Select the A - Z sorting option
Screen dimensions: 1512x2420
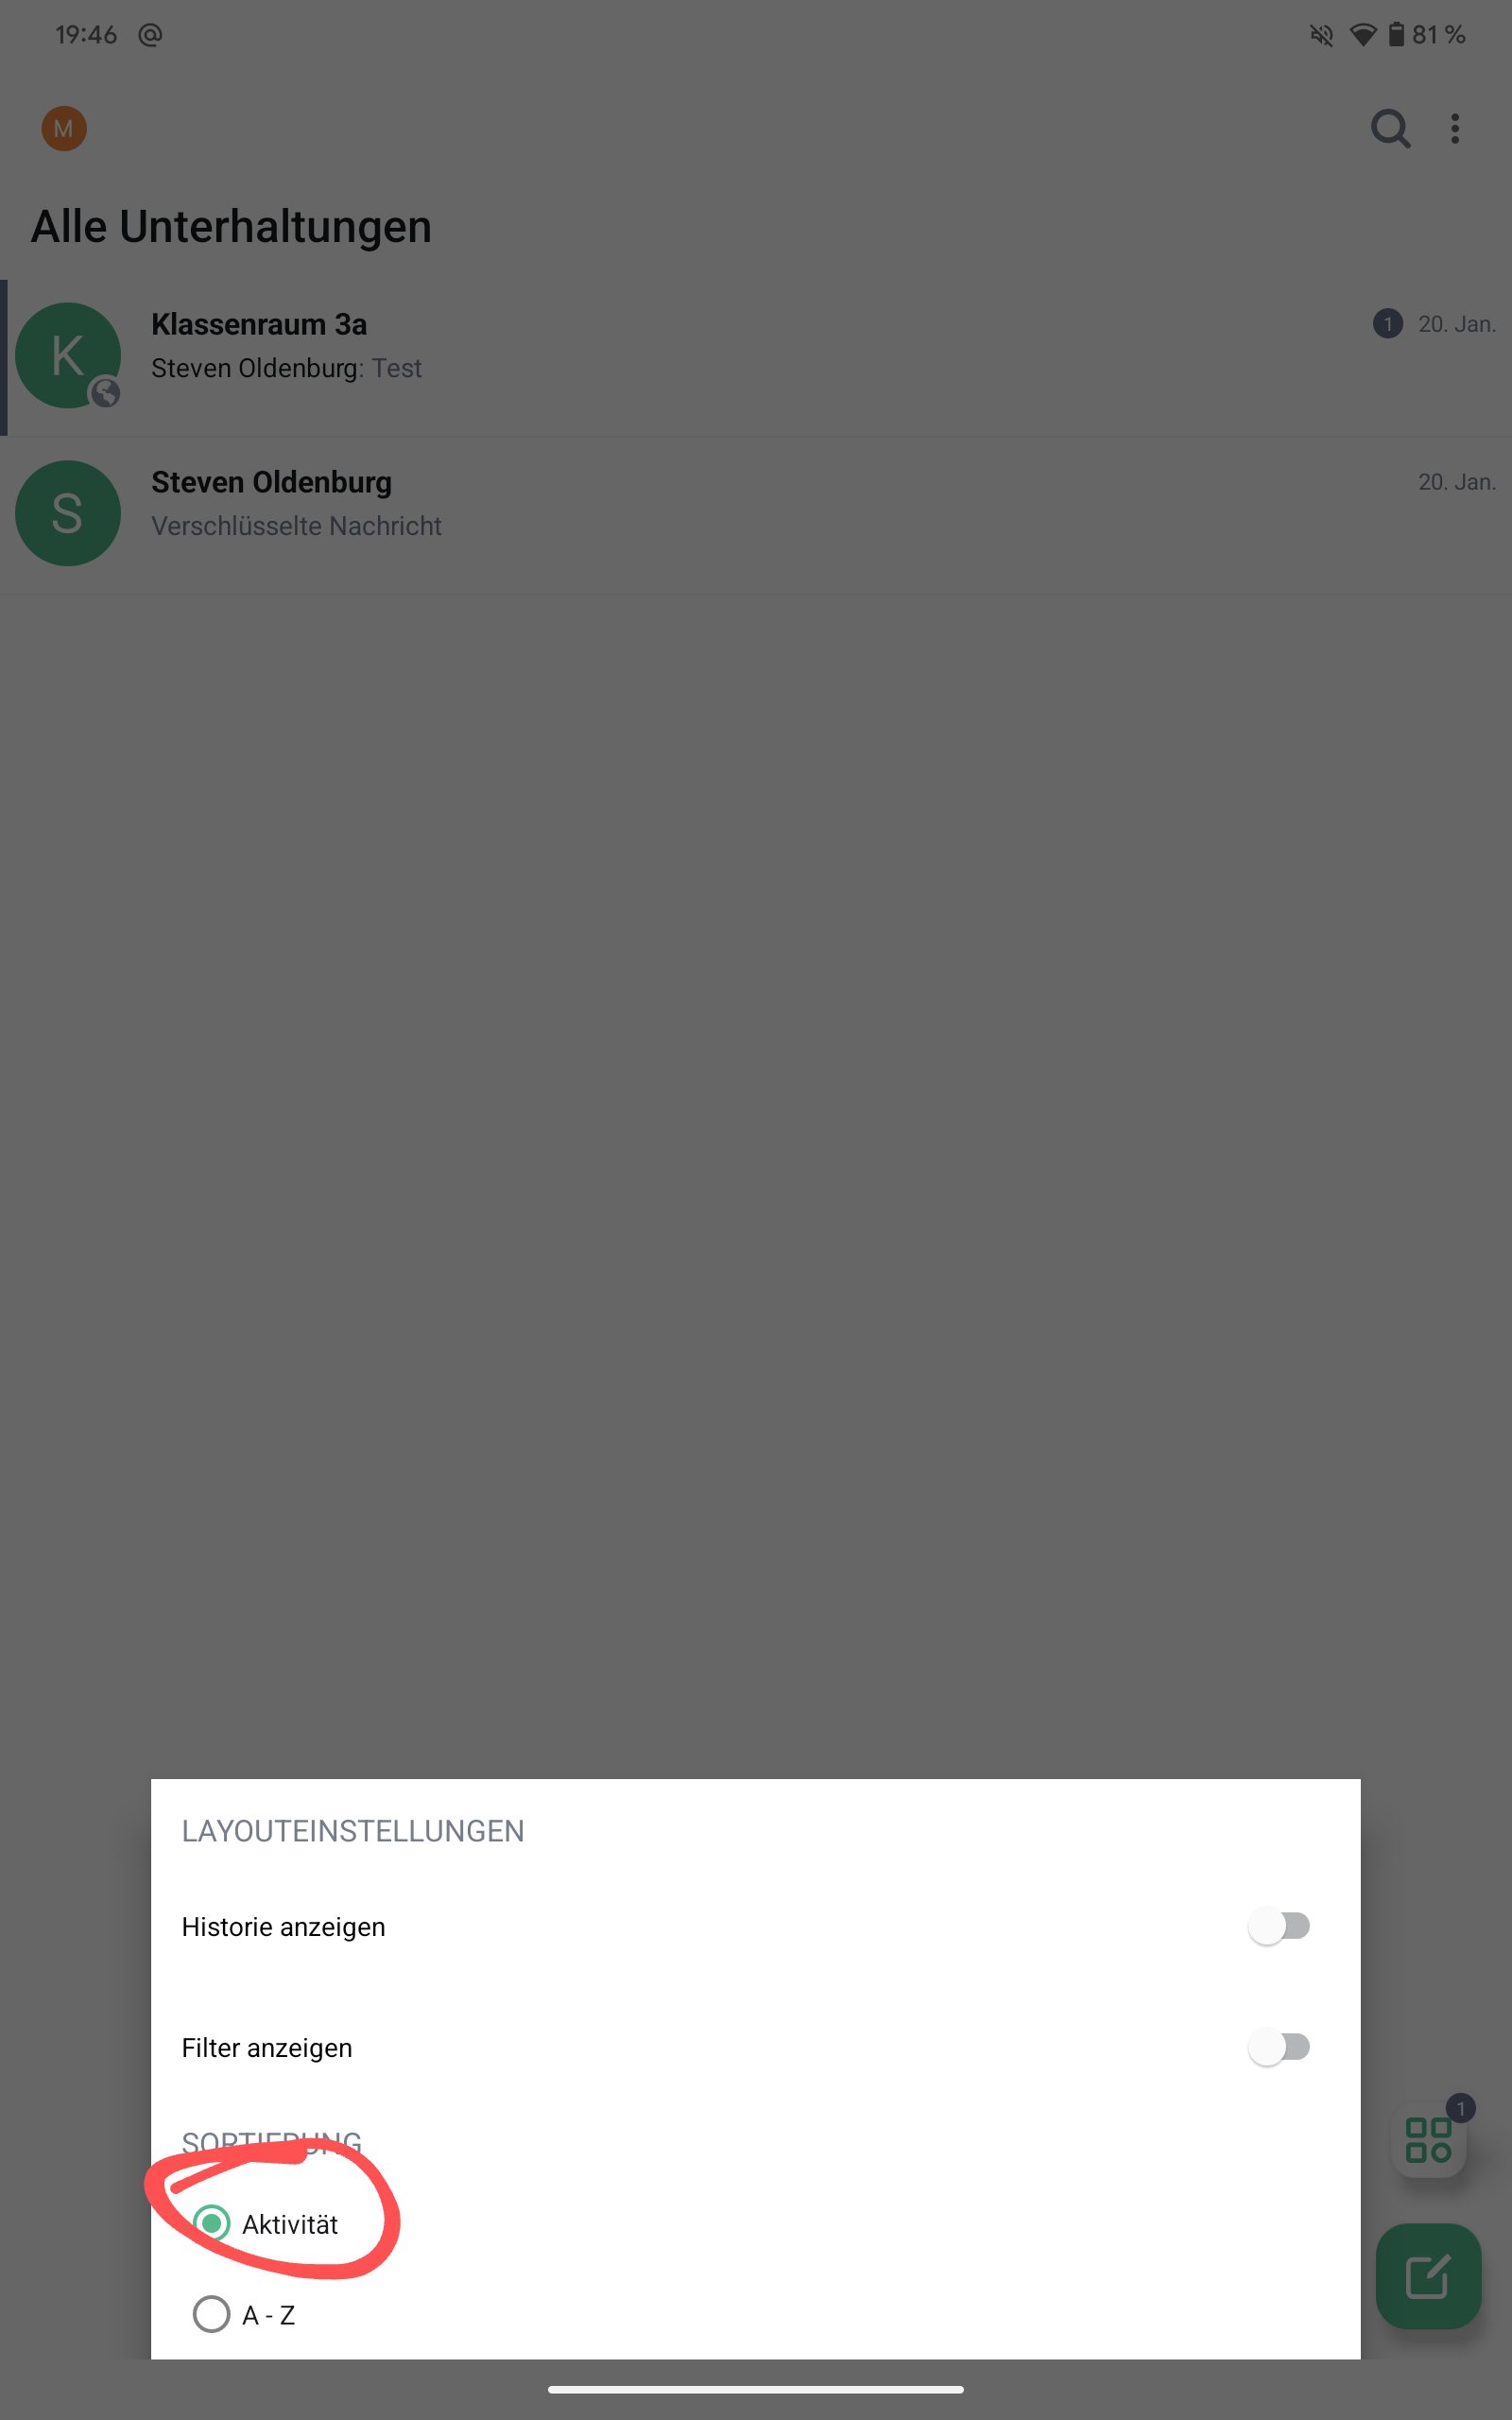tap(244, 2314)
